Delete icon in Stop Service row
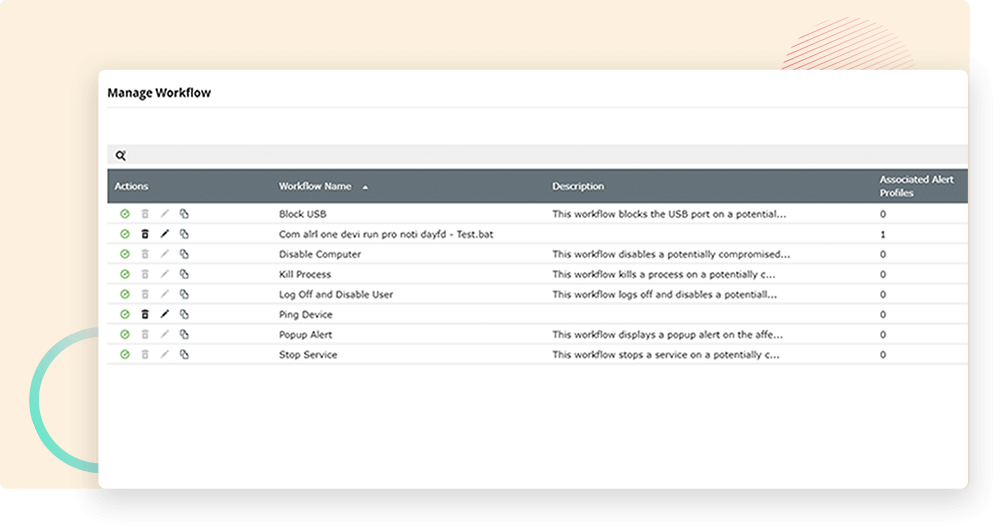 [x=145, y=355]
